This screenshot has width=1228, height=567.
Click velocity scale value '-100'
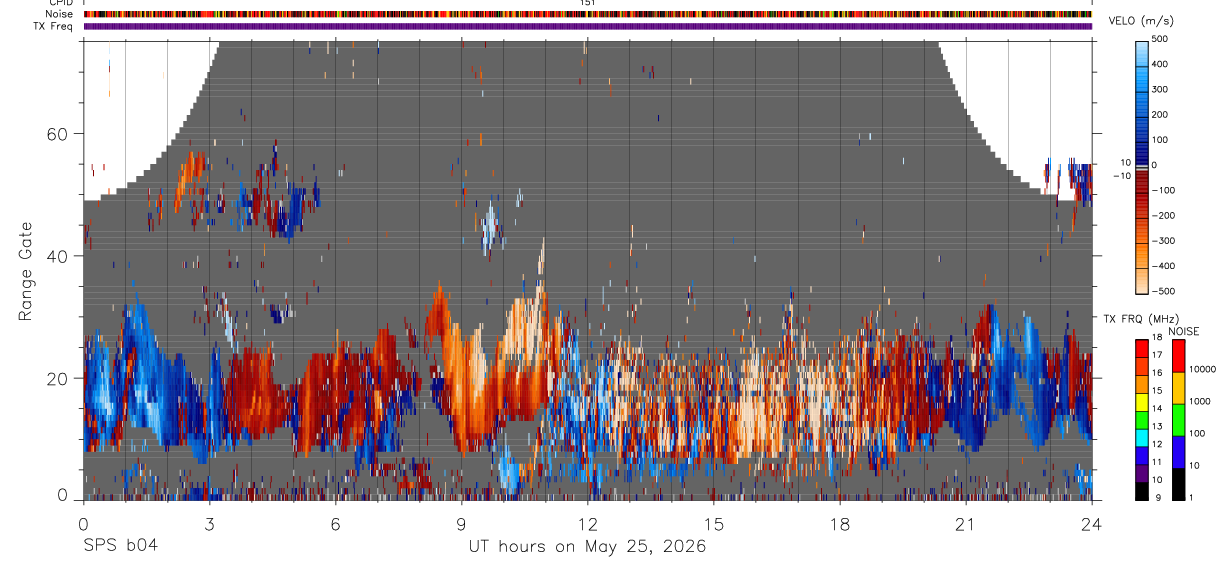pyautogui.click(x=1163, y=190)
